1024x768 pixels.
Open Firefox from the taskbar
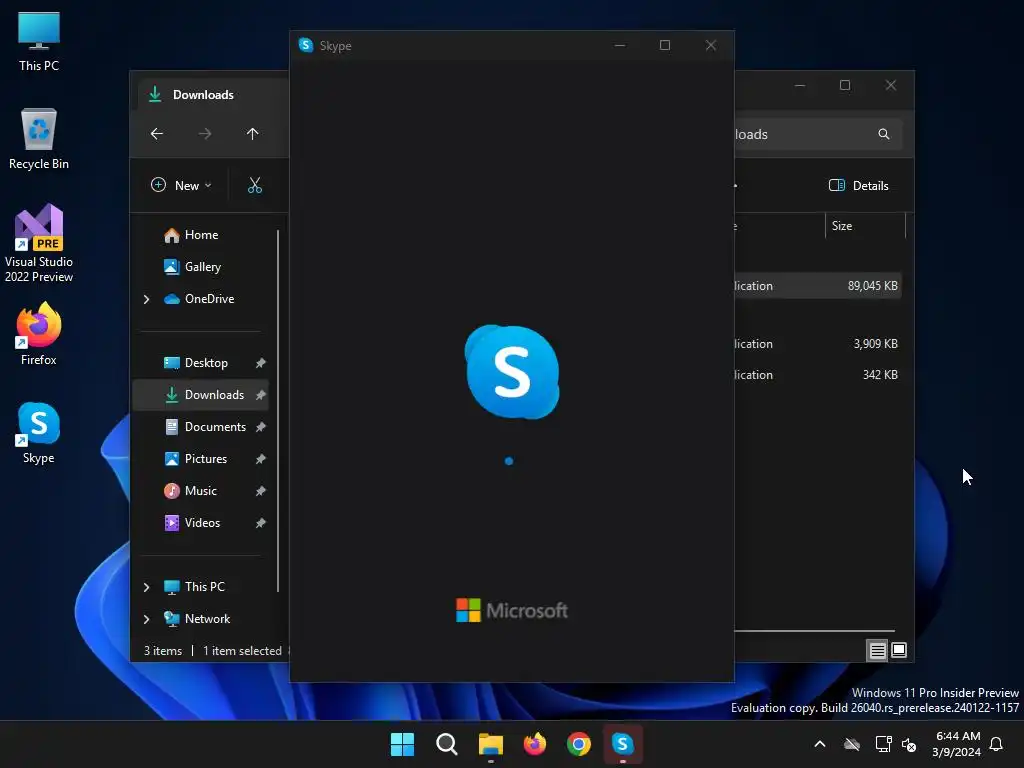[535, 744]
